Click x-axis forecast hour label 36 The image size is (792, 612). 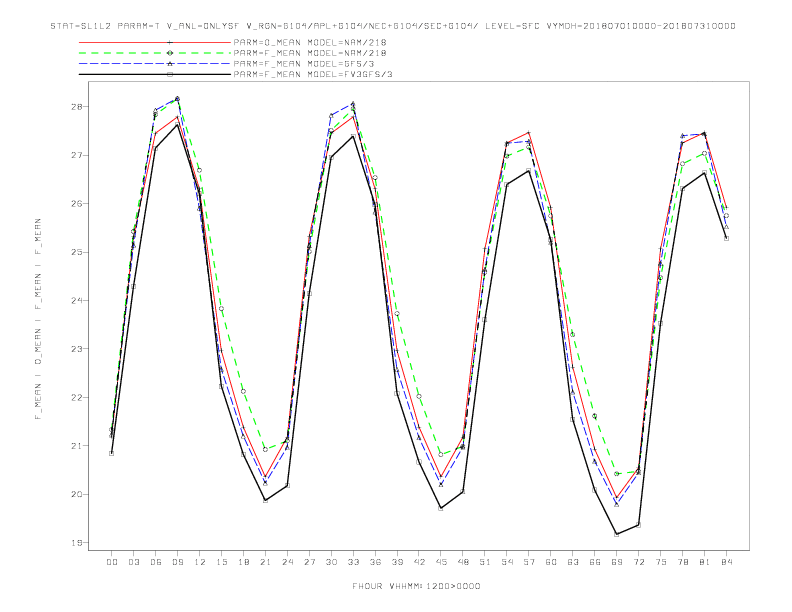click(x=375, y=562)
